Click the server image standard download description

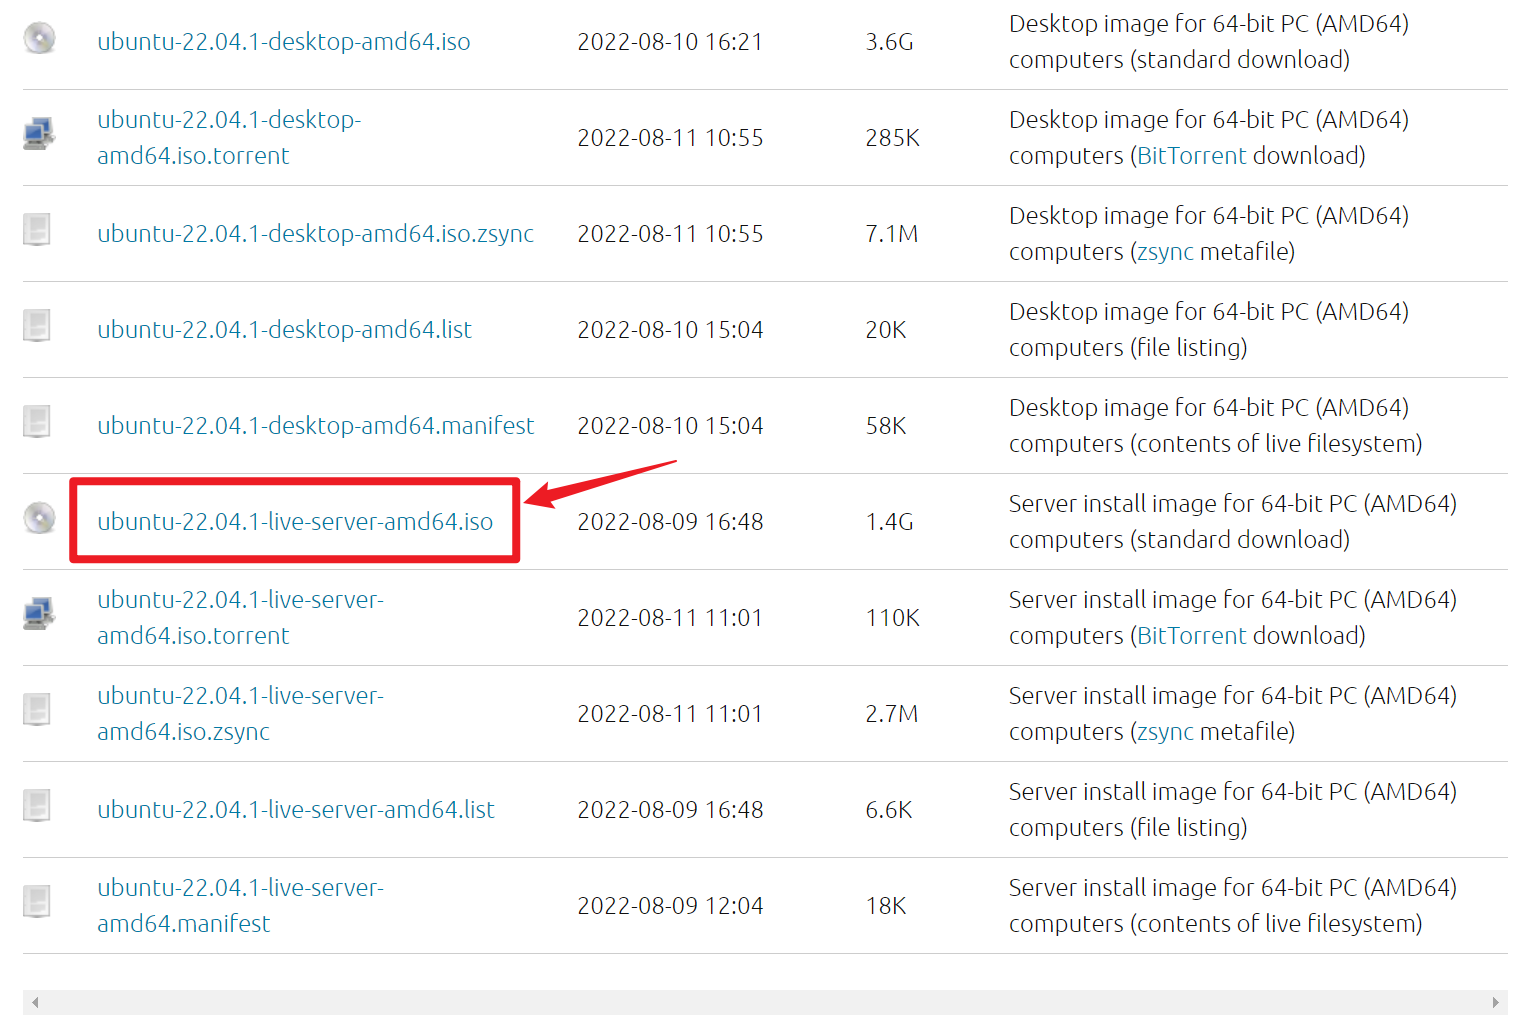(x=1233, y=522)
